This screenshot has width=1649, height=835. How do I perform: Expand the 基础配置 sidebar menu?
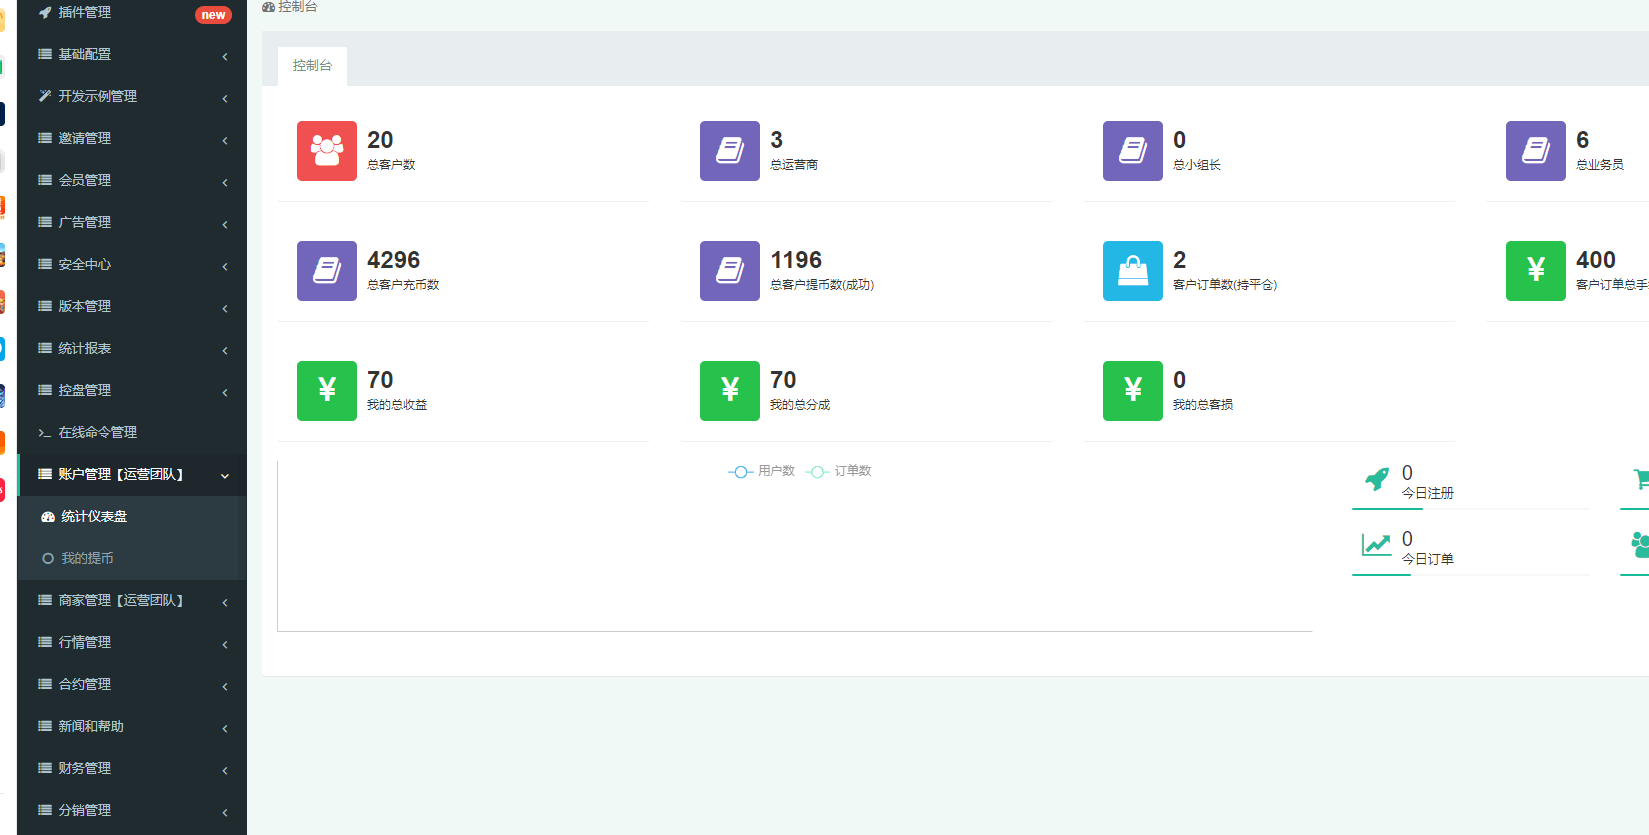click(x=131, y=55)
